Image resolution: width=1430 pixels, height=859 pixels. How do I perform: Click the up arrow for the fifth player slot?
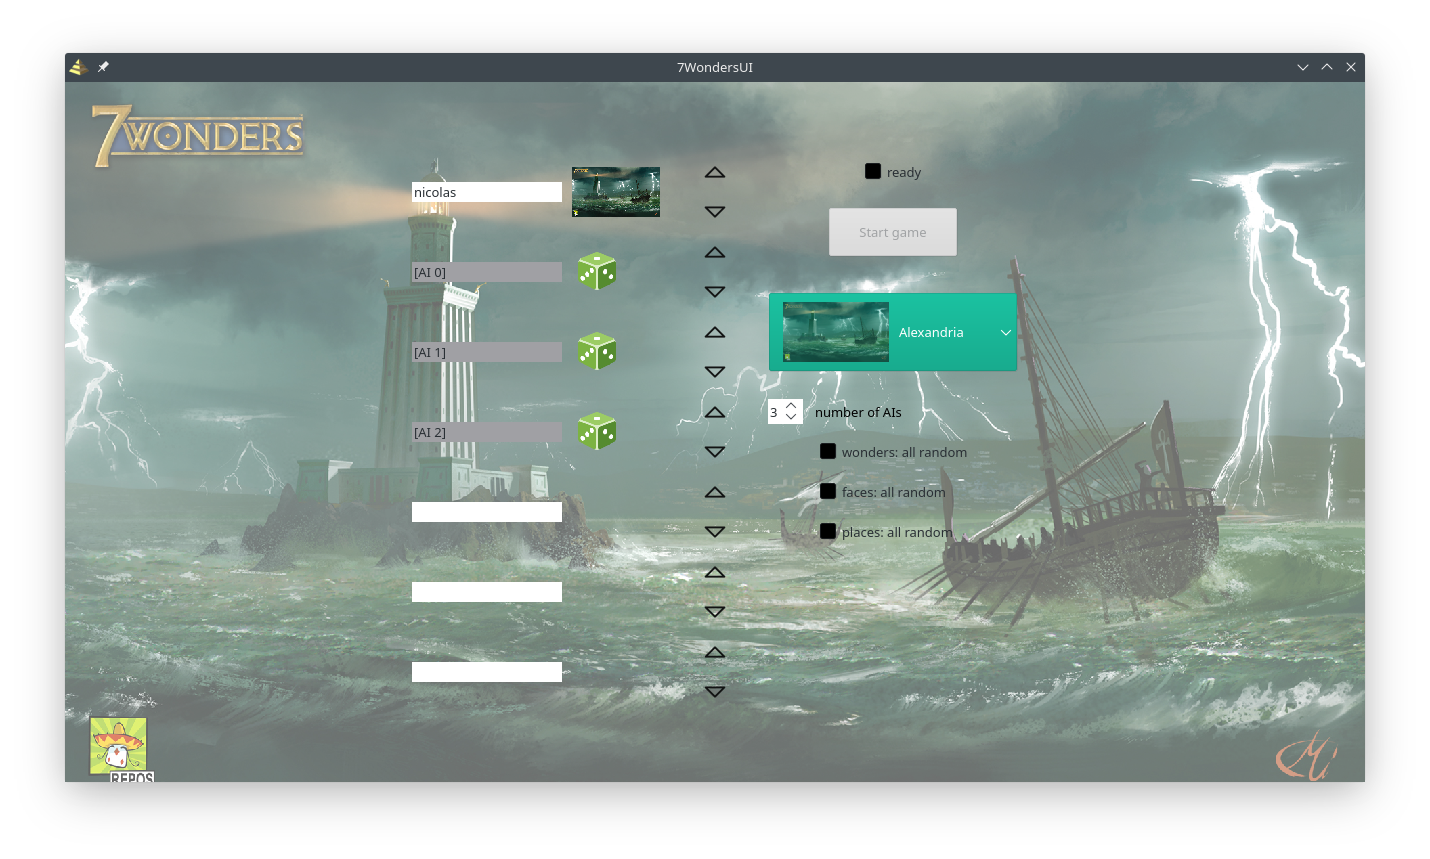(x=715, y=492)
